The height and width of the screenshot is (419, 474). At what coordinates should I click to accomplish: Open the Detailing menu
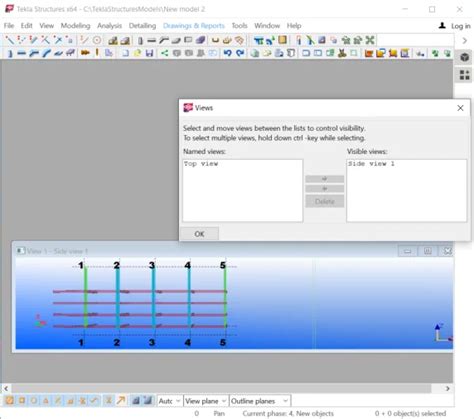(142, 26)
